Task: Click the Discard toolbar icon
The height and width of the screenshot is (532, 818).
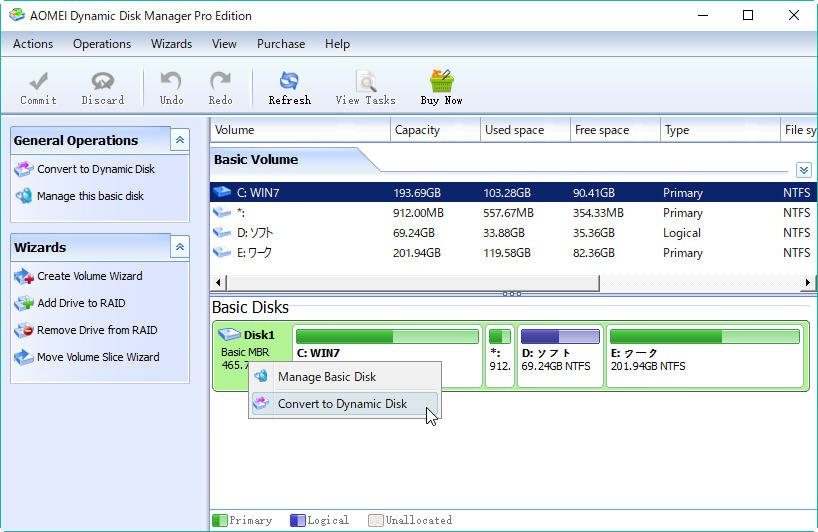Action: (x=103, y=81)
